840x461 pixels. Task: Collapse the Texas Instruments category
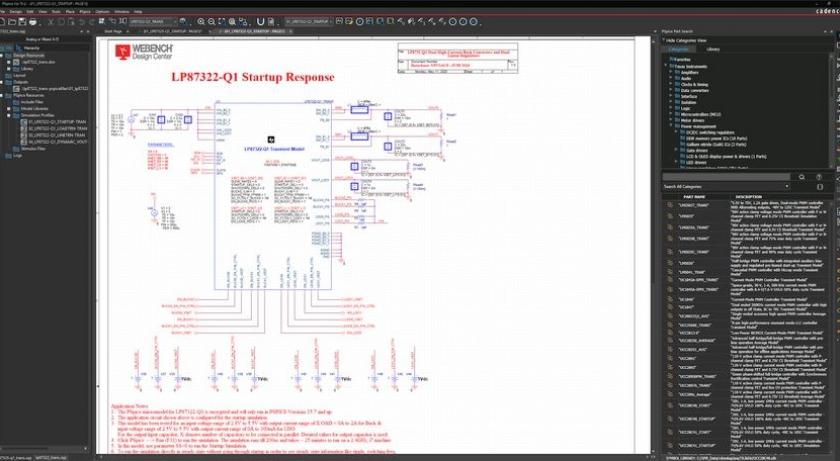pyautogui.click(x=665, y=65)
